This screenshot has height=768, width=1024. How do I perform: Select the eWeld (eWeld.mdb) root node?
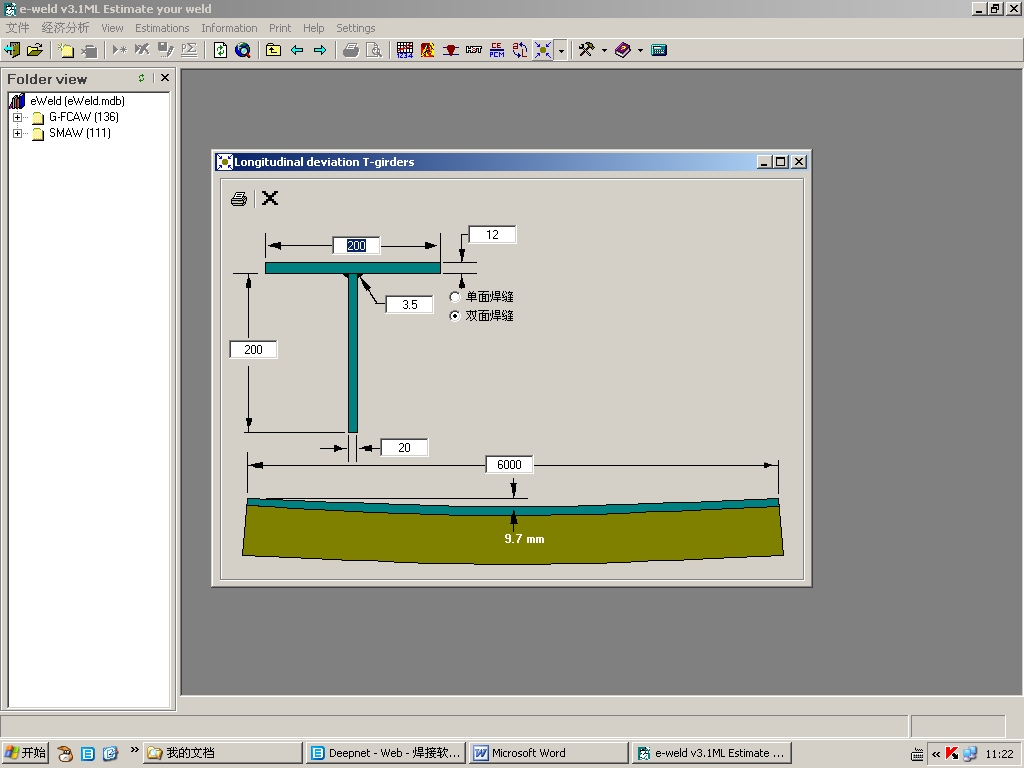76,101
